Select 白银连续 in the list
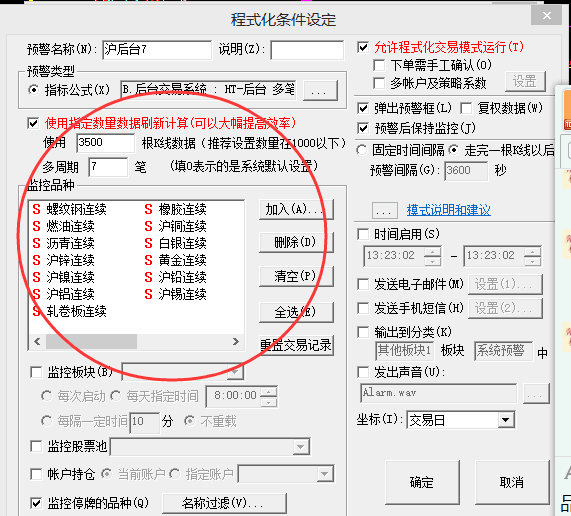The image size is (571, 516). point(176,243)
